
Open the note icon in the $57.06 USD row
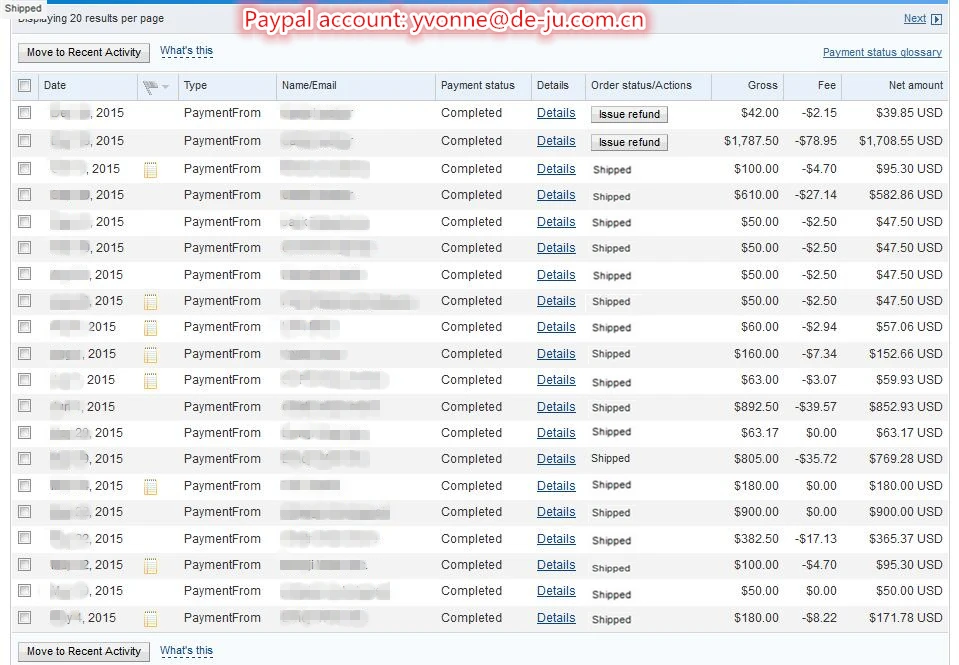[x=150, y=328]
